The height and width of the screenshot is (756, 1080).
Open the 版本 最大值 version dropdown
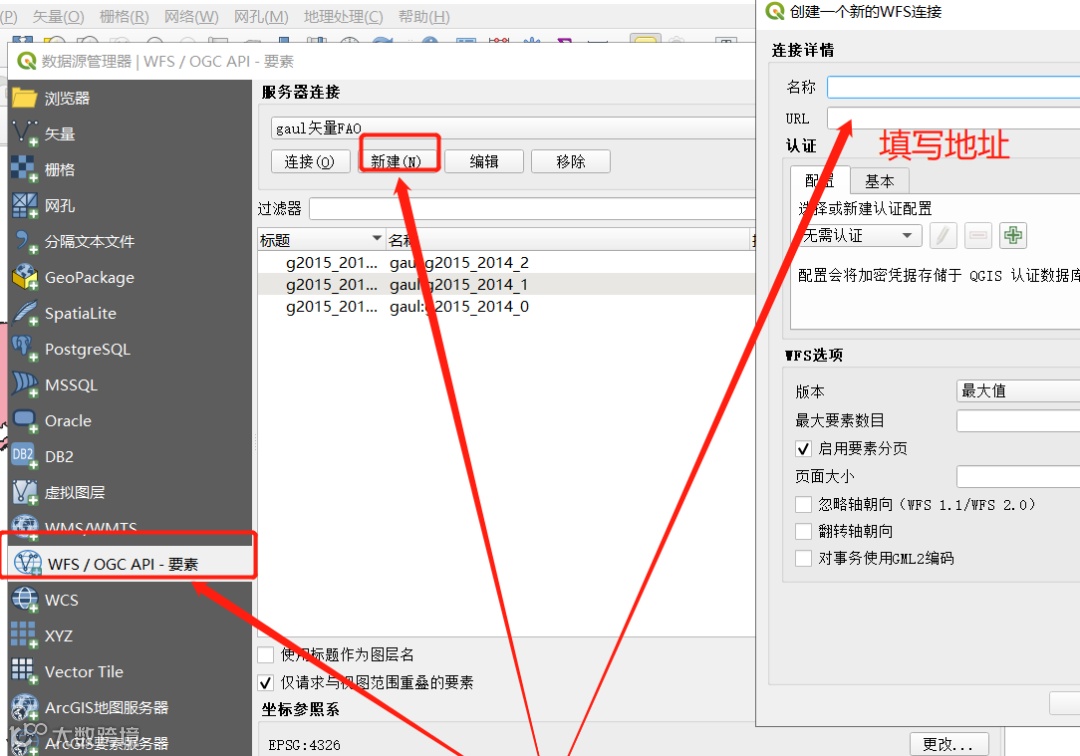click(x=1018, y=391)
